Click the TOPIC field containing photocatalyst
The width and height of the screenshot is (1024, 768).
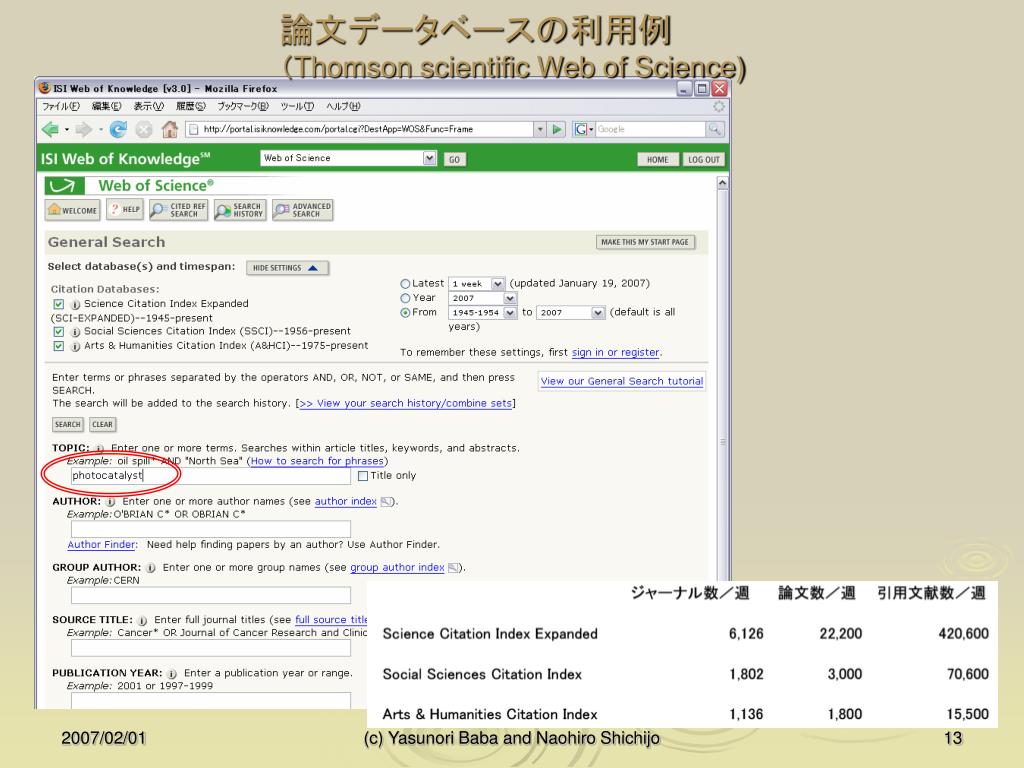click(211, 475)
